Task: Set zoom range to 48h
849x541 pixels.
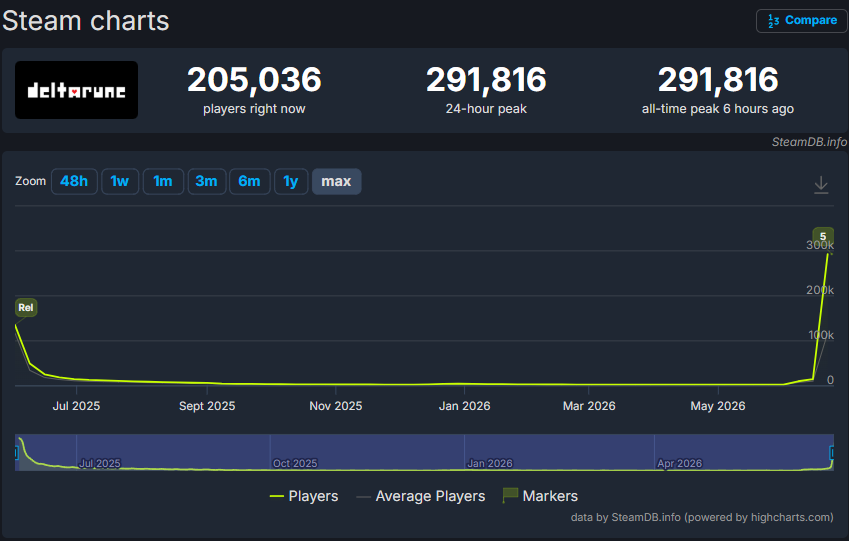Action: click(x=74, y=181)
